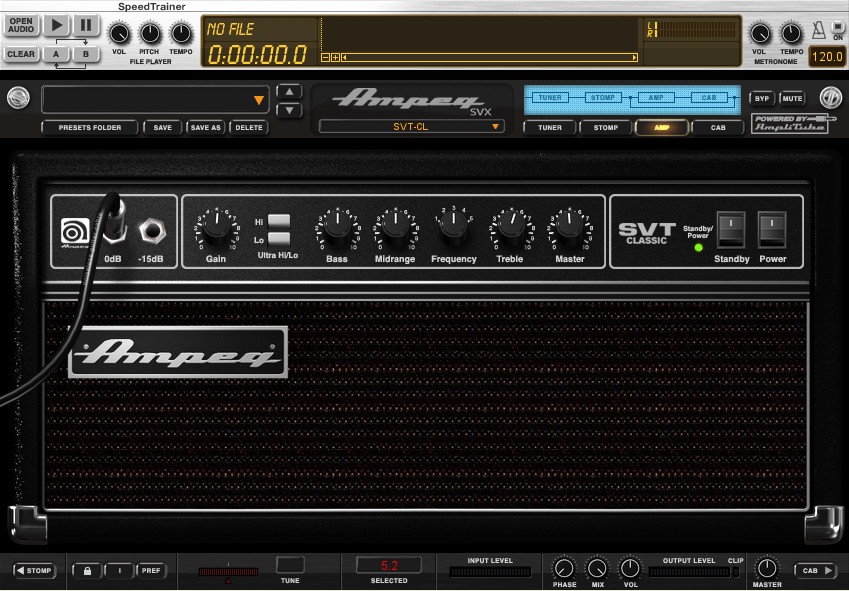849x591 pixels.
Task: Open the Presets Folder
Action: [x=90, y=128]
